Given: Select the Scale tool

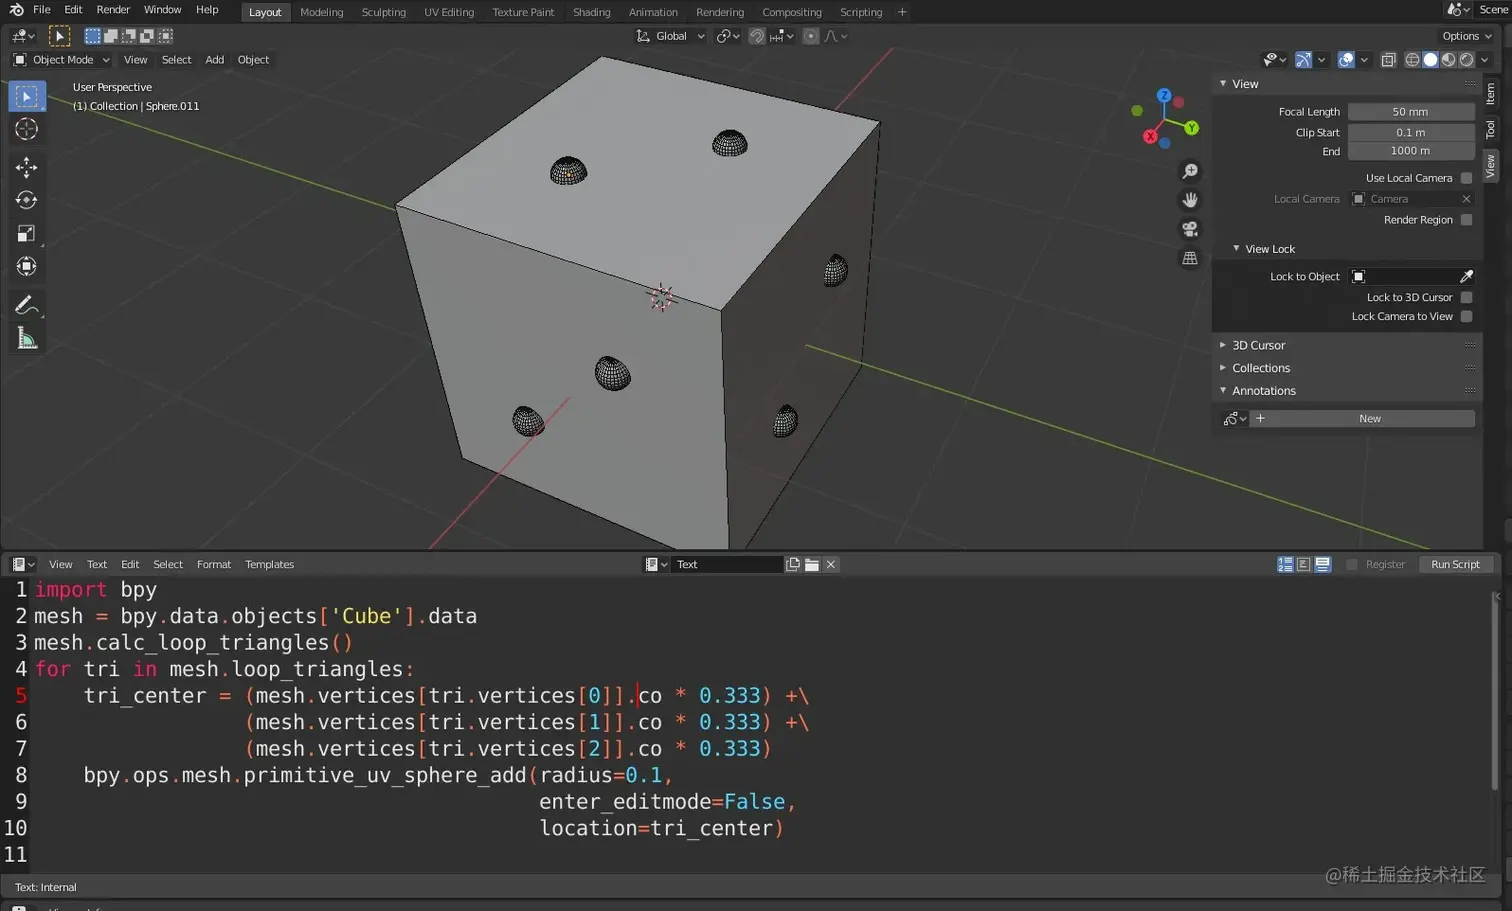Looking at the screenshot, I should pos(27,232).
